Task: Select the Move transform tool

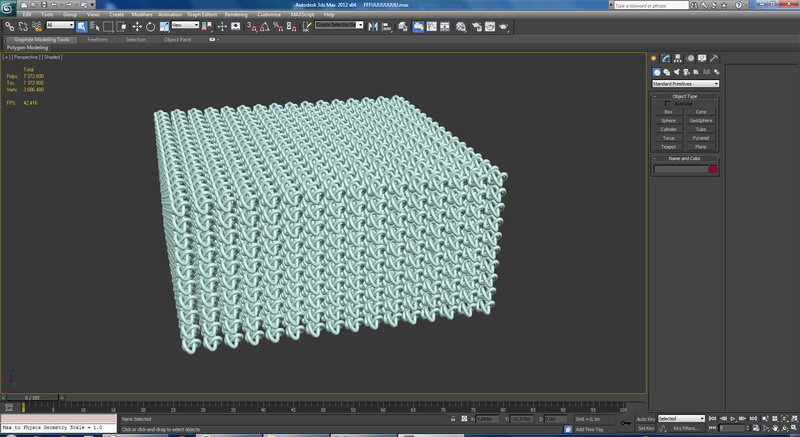Action: (x=137, y=26)
